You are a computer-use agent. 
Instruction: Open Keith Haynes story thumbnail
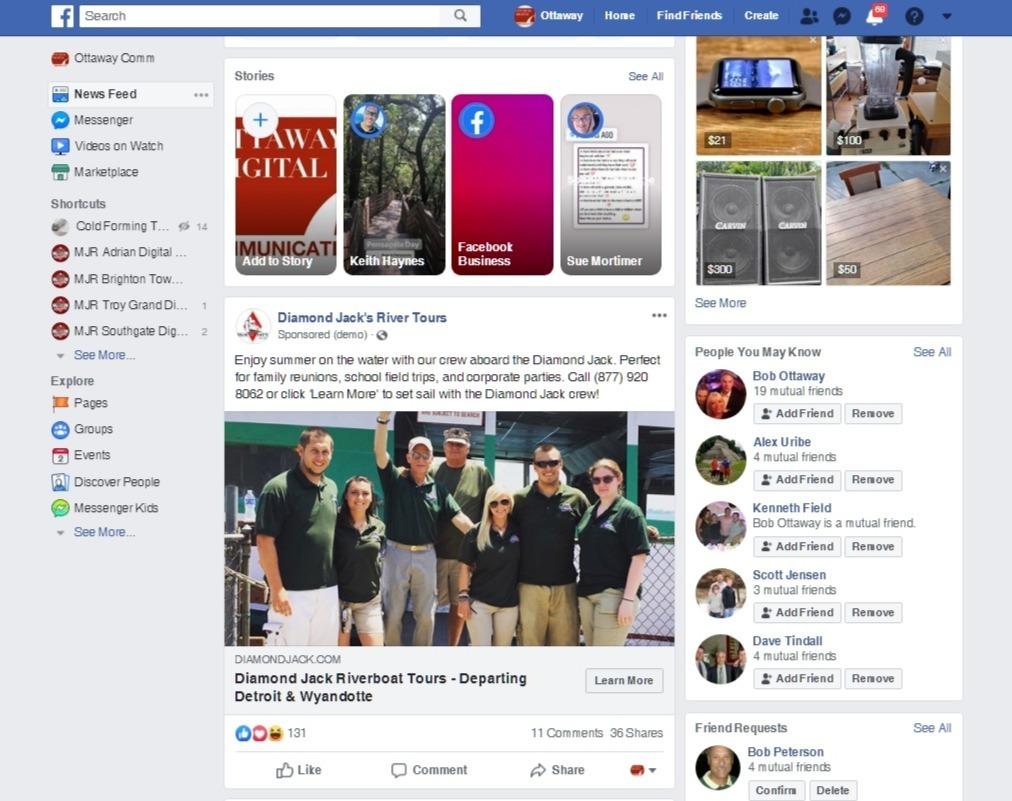click(x=394, y=185)
